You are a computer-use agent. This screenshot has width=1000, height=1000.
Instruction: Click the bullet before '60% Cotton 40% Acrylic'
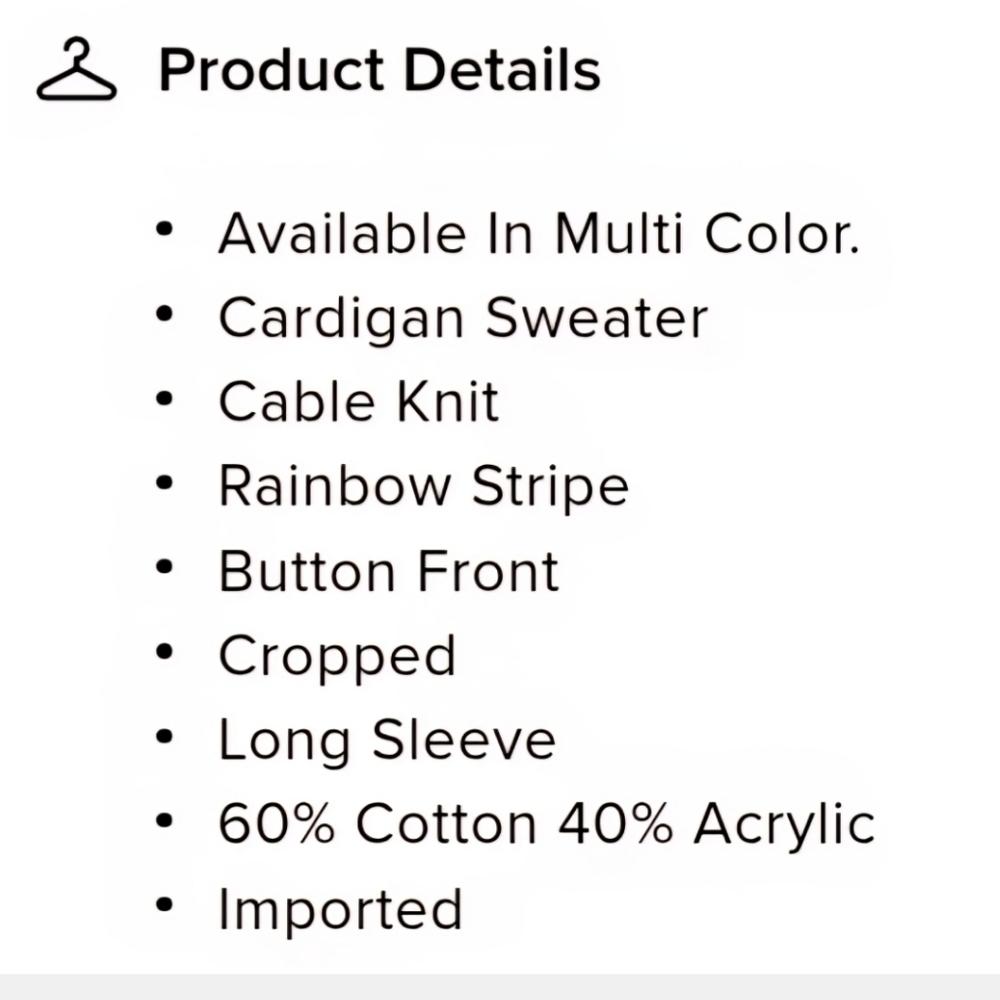pyautogui.click(x=165, y=822)
